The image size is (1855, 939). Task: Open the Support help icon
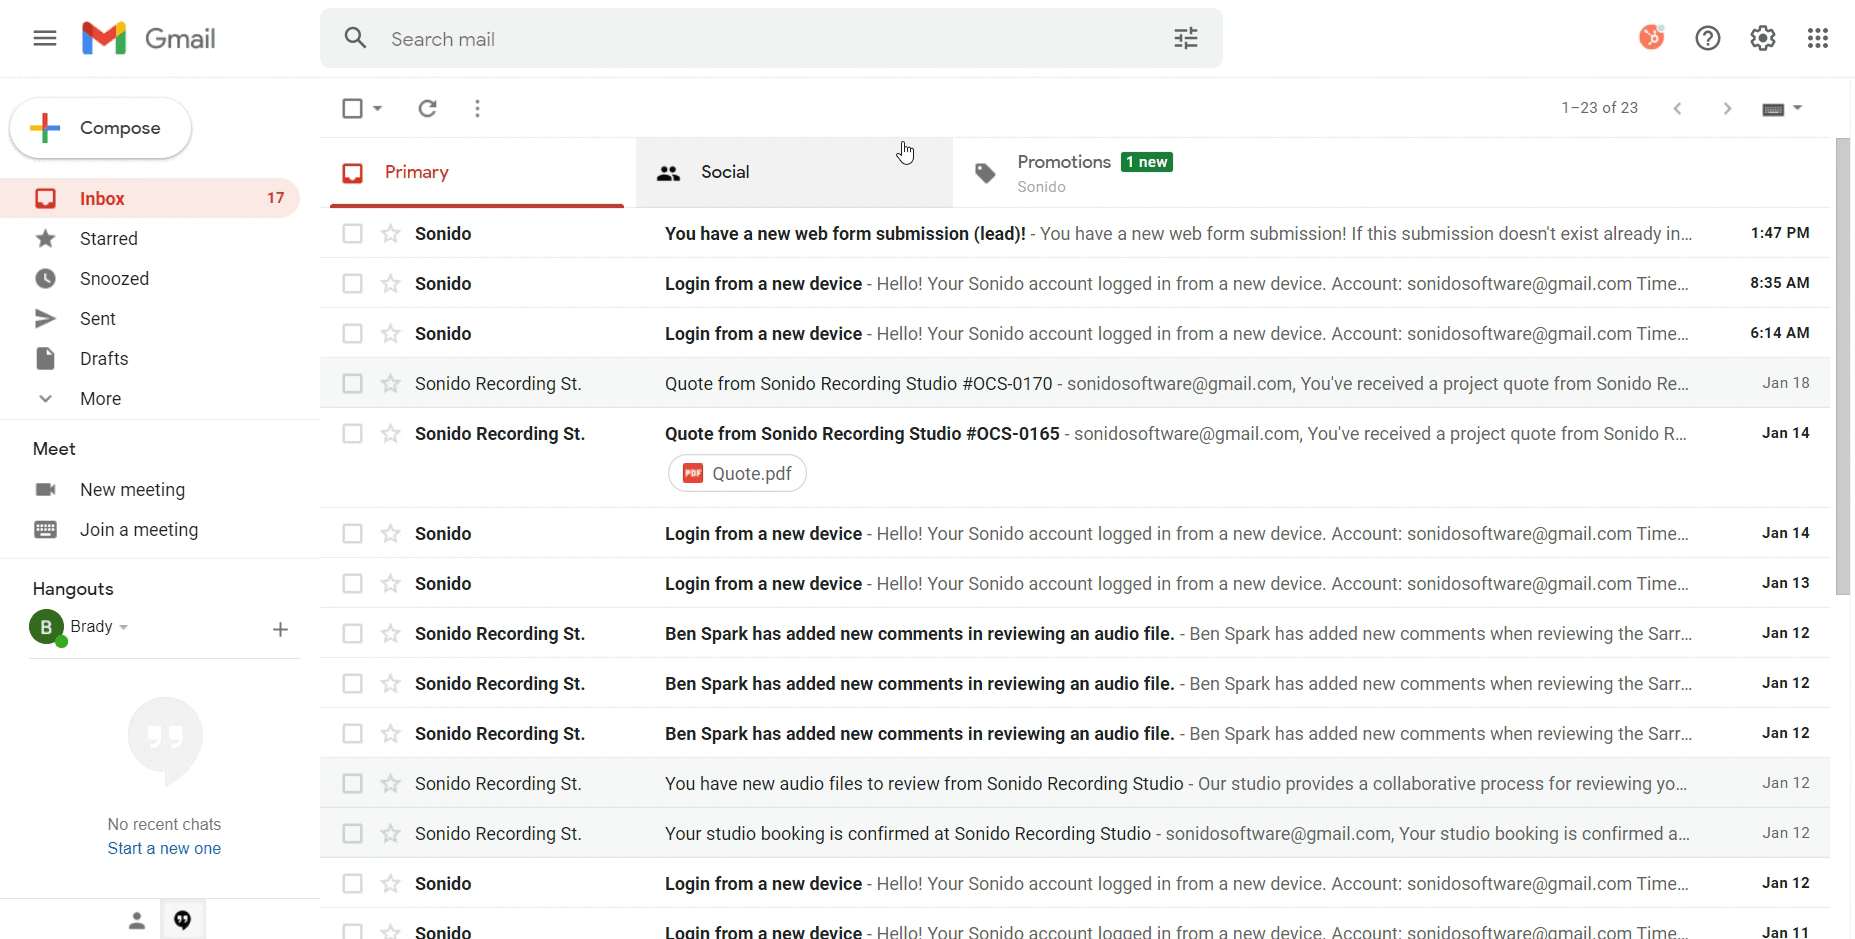(x=1708, y=38)
